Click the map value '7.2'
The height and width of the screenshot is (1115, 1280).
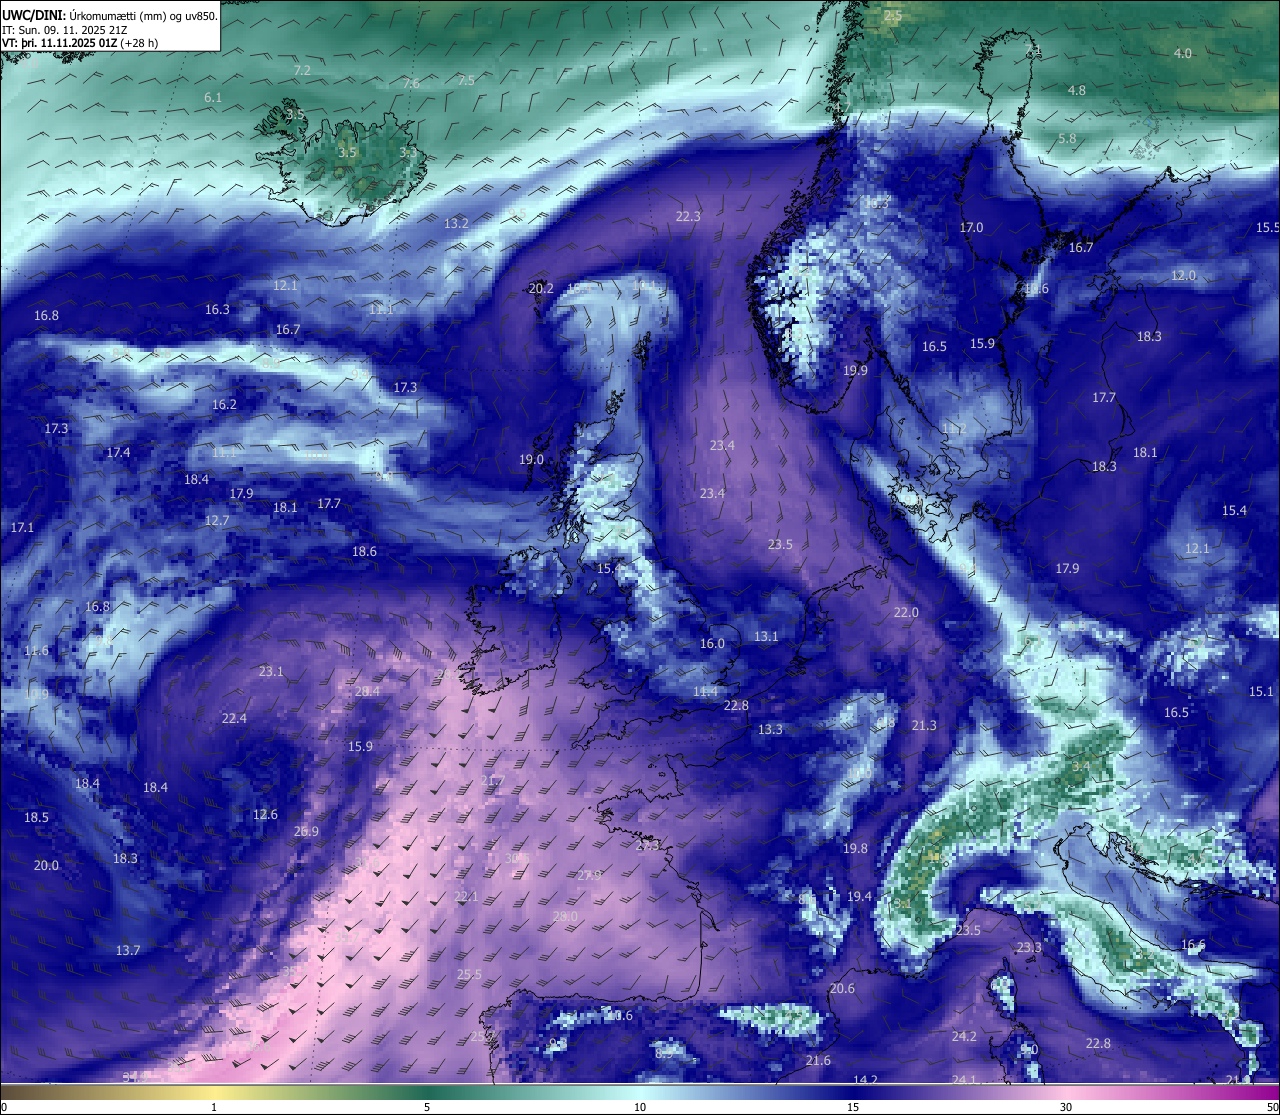click(x=302, y=70)
